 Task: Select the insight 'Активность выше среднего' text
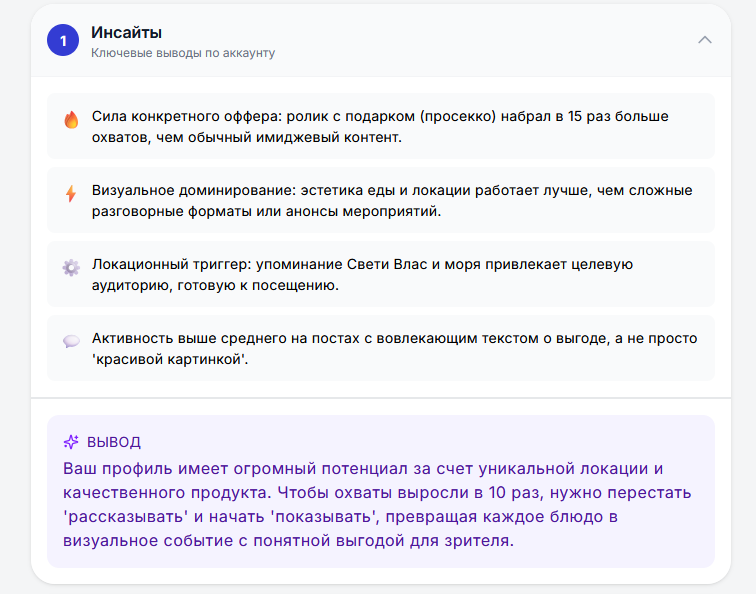pyautogui.click(x=394, y=349)
